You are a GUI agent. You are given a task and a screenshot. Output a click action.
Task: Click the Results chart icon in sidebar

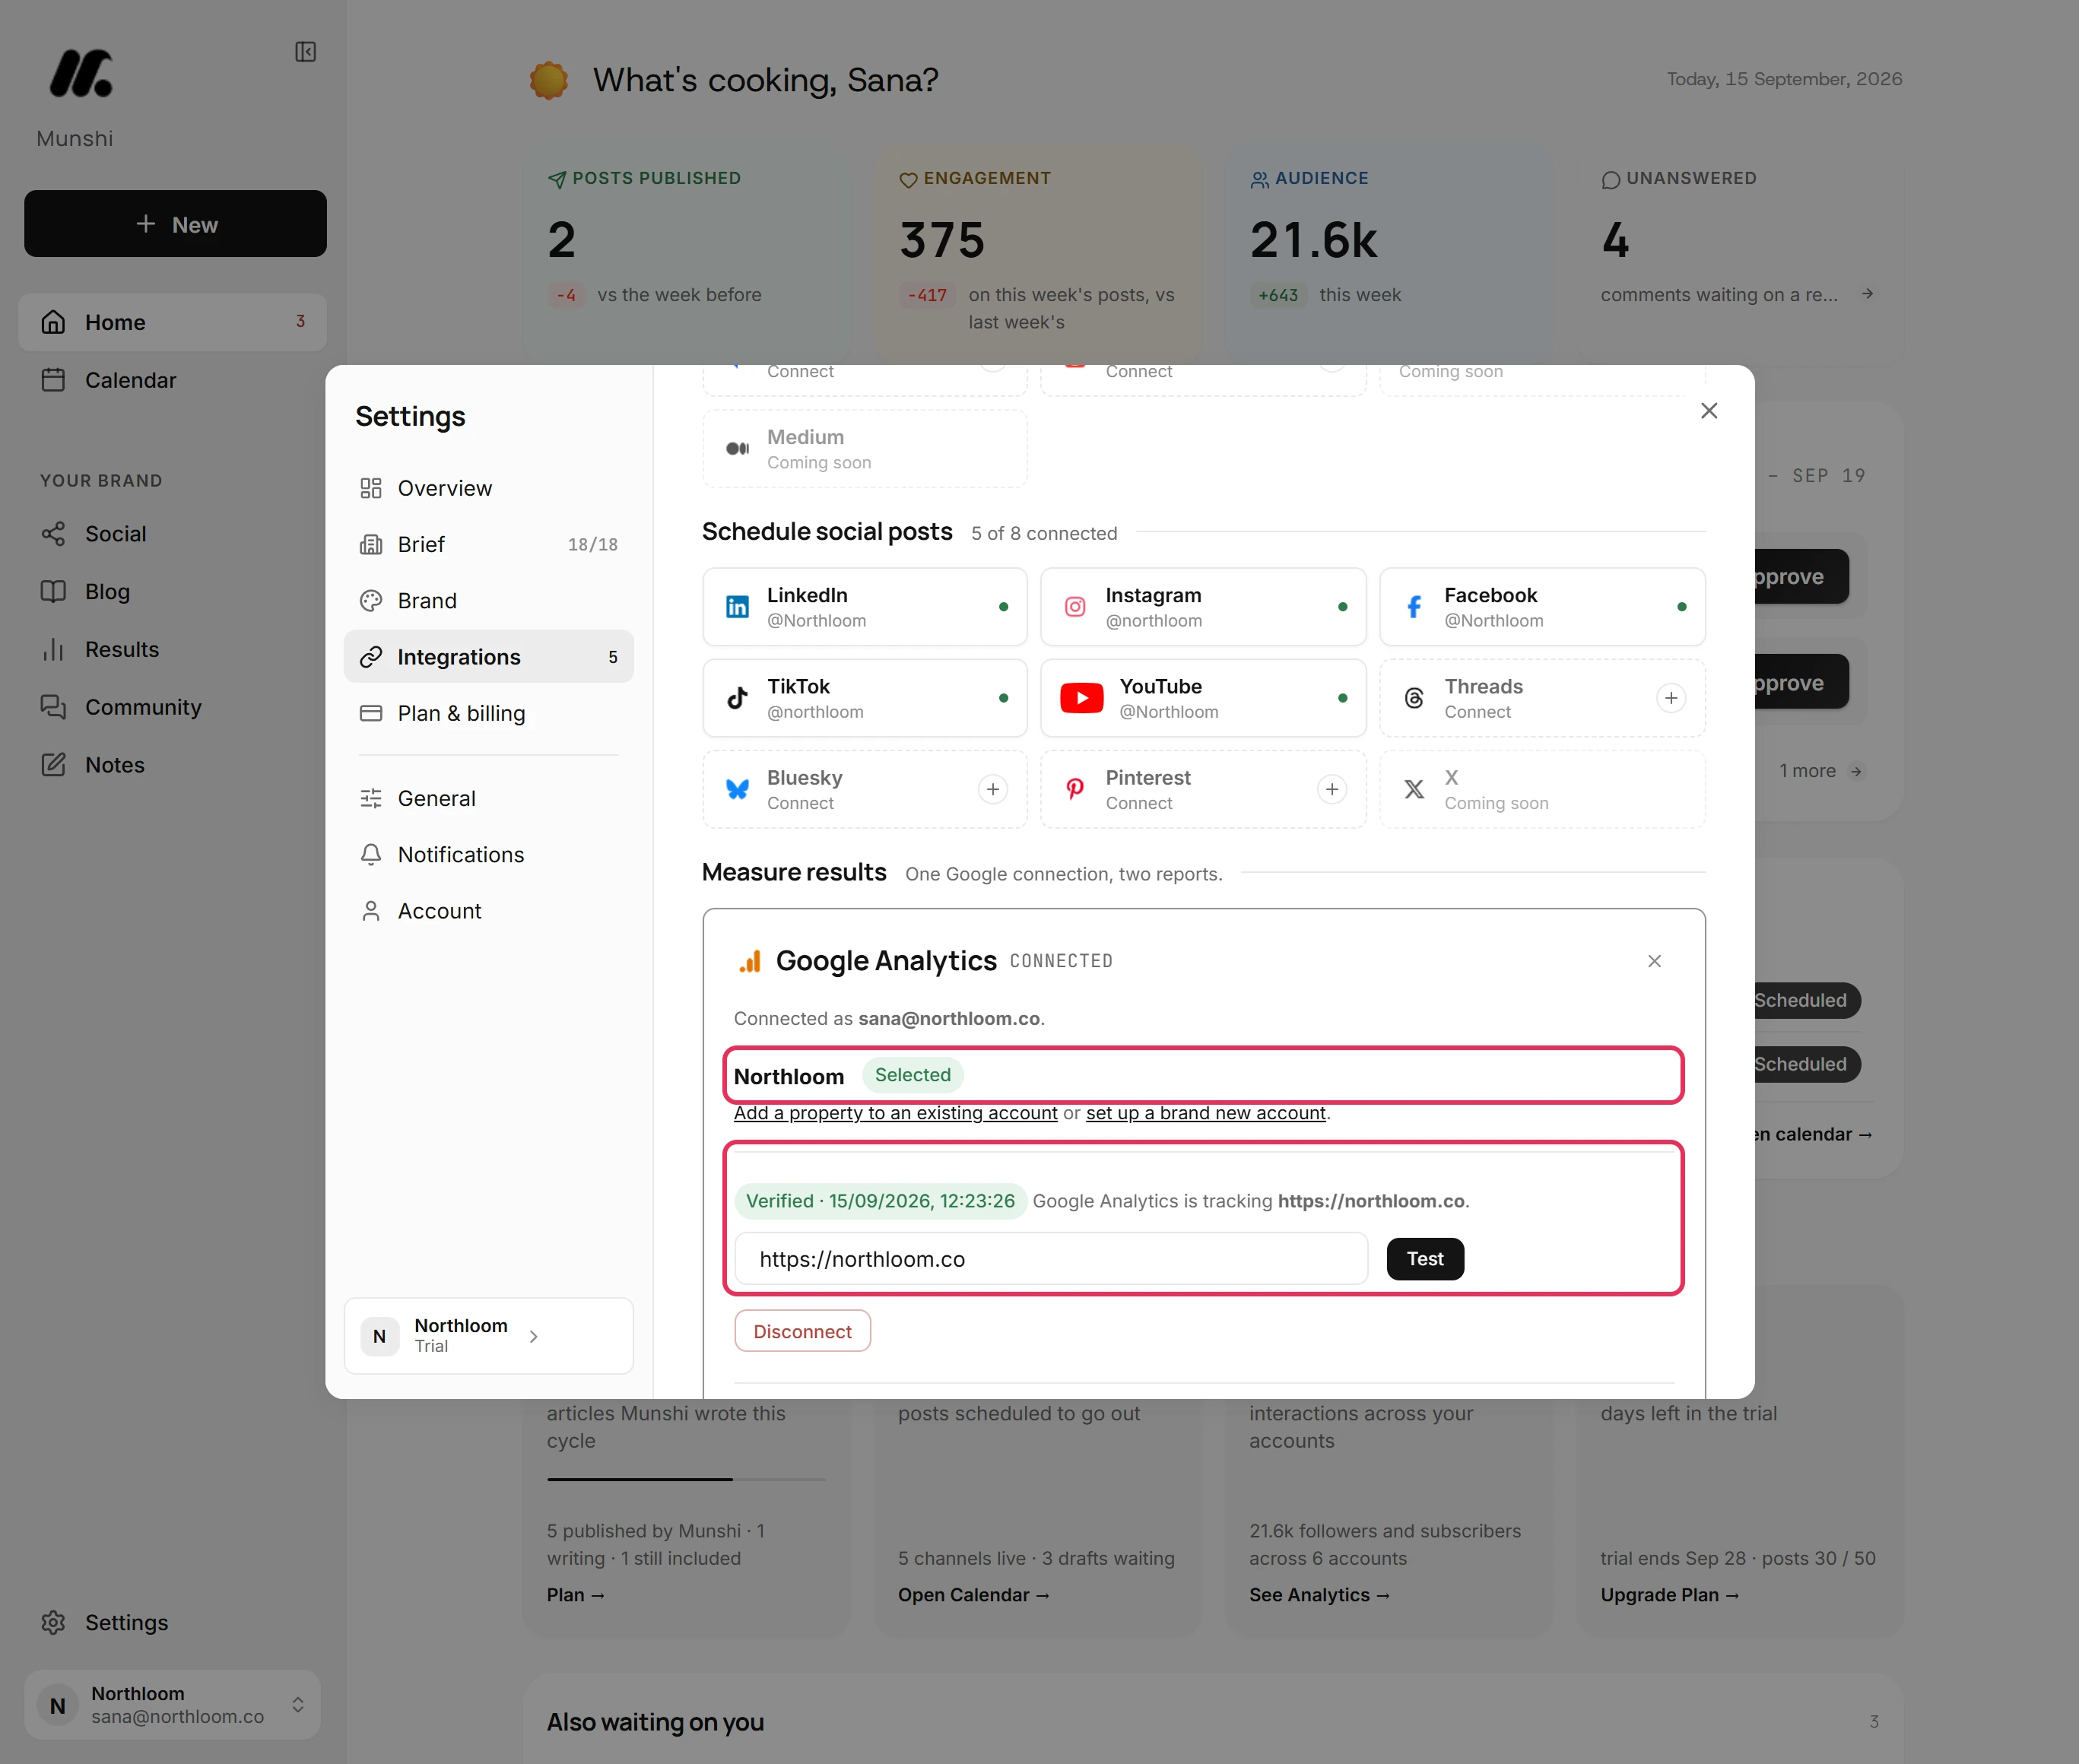pyautogui.click(x=53, y=650)
